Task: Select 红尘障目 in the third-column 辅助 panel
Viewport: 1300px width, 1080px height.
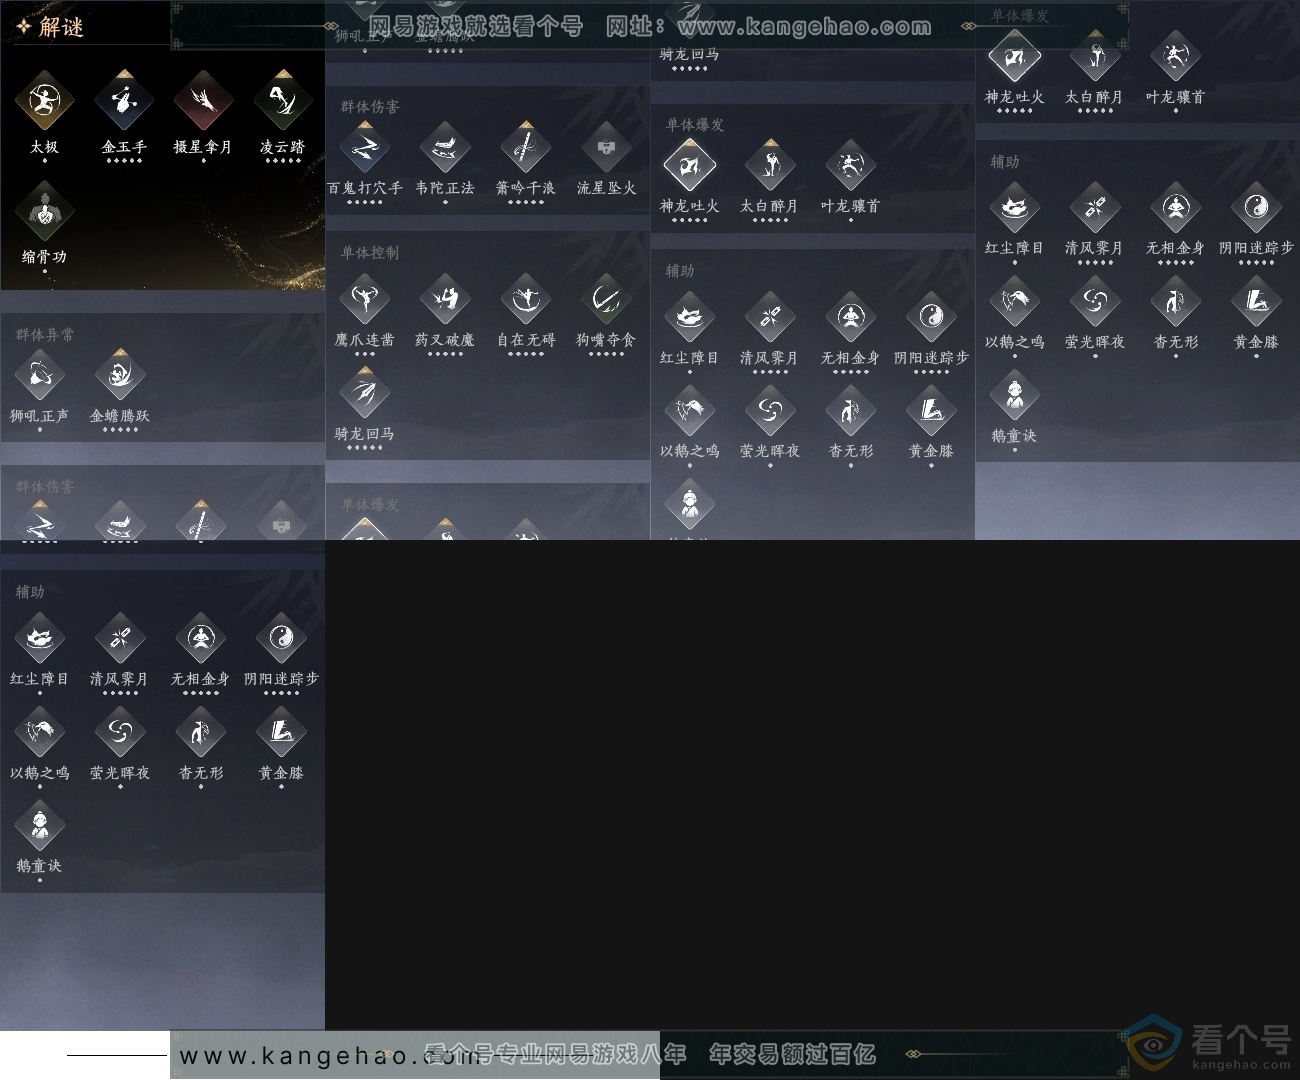Action: tap(690, 318)
